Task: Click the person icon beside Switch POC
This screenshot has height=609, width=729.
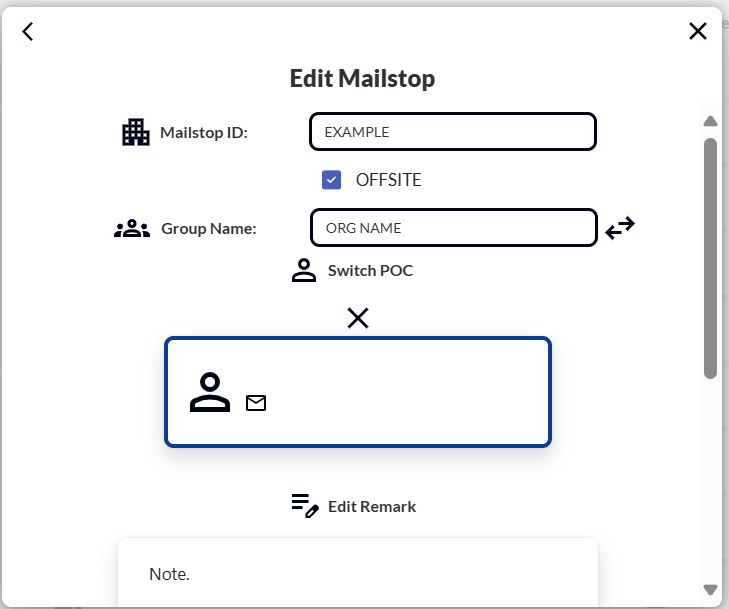Action: [x=304, y=270]
